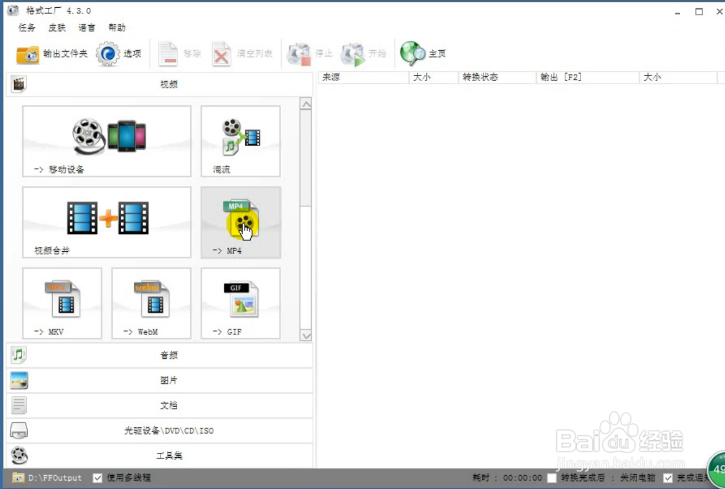Pick the -> GIF conversion tile
Image resolution: width=725 pixels, height=489 pixels.
click(x=240, y=303)
